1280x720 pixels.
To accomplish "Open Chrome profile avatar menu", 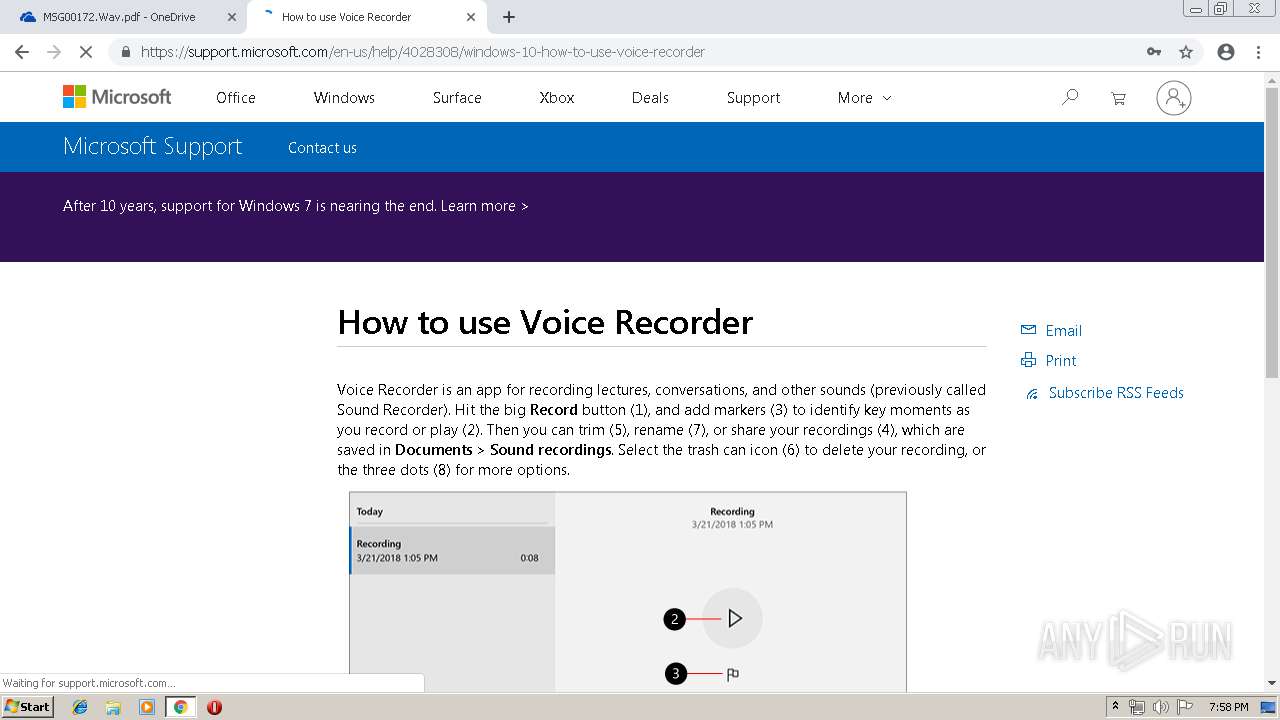I will 1226,52.
